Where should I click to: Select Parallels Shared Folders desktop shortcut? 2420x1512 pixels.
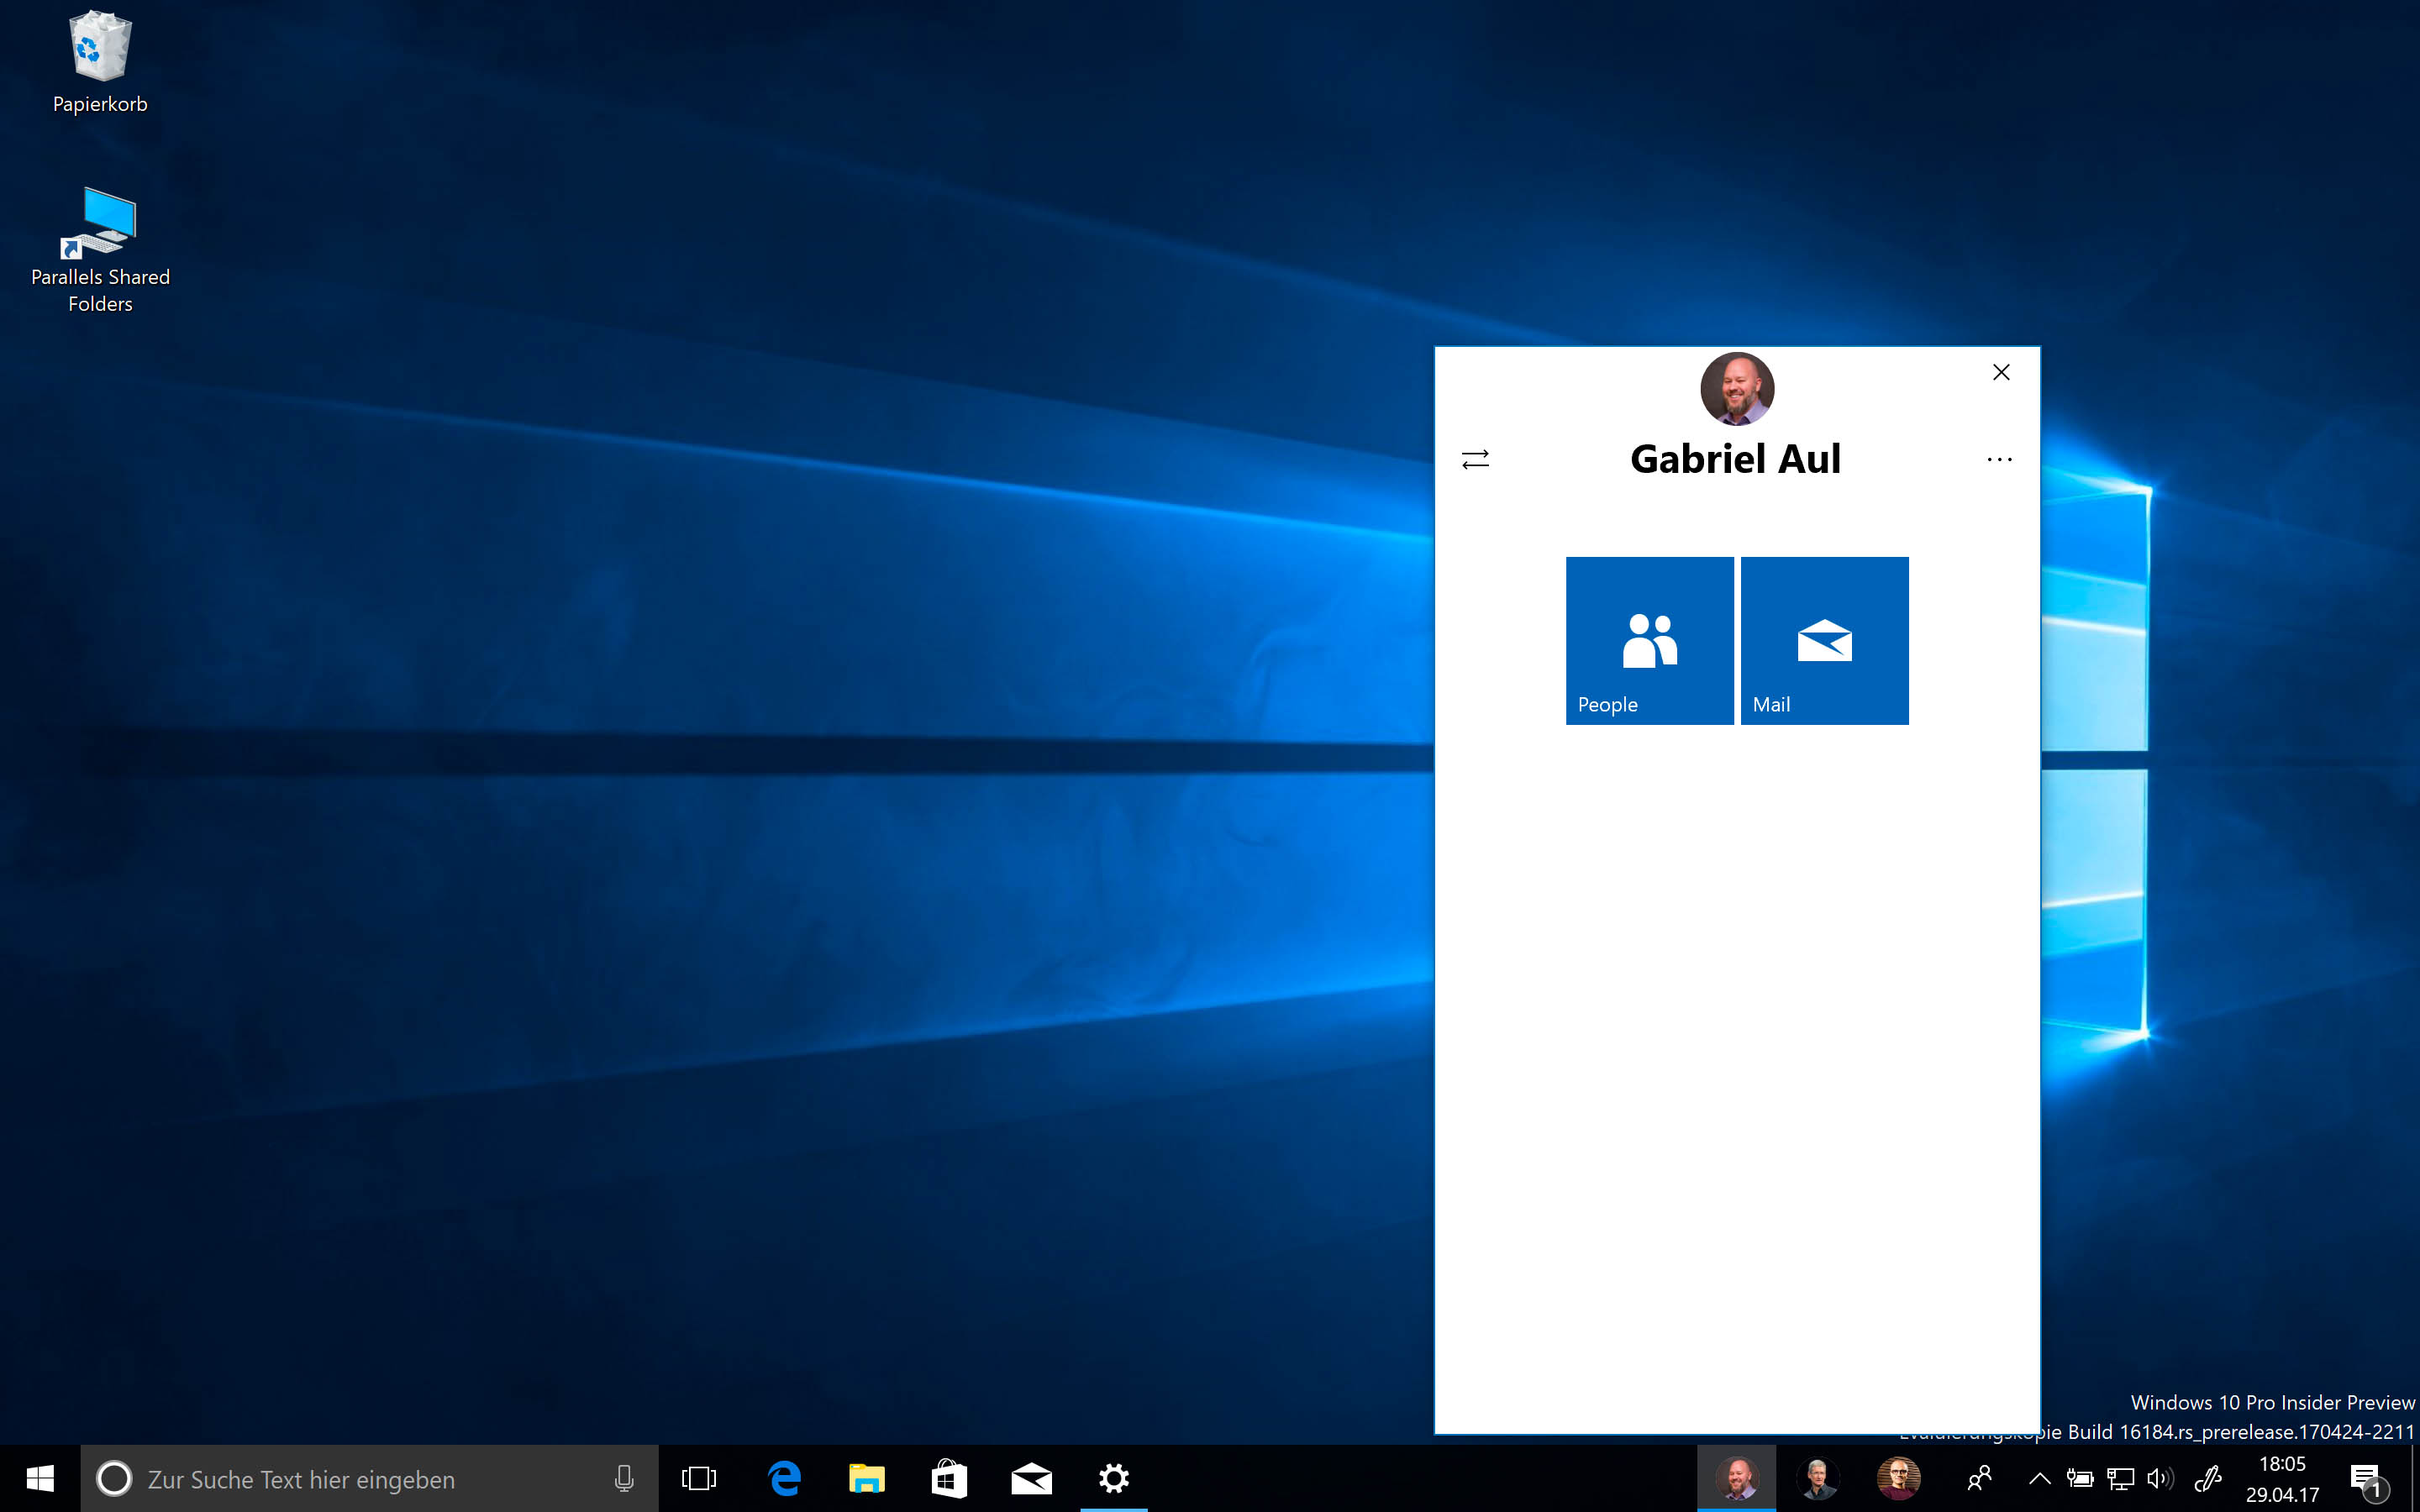100,250
